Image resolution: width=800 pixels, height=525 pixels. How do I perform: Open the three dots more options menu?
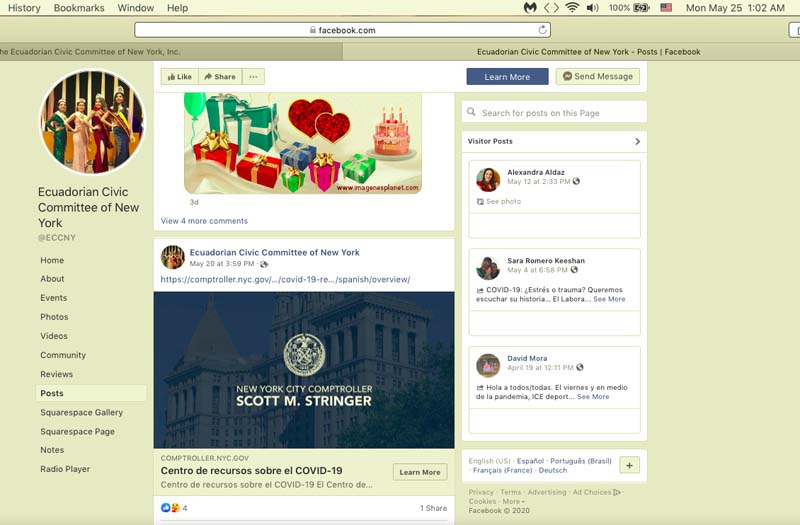253,77
